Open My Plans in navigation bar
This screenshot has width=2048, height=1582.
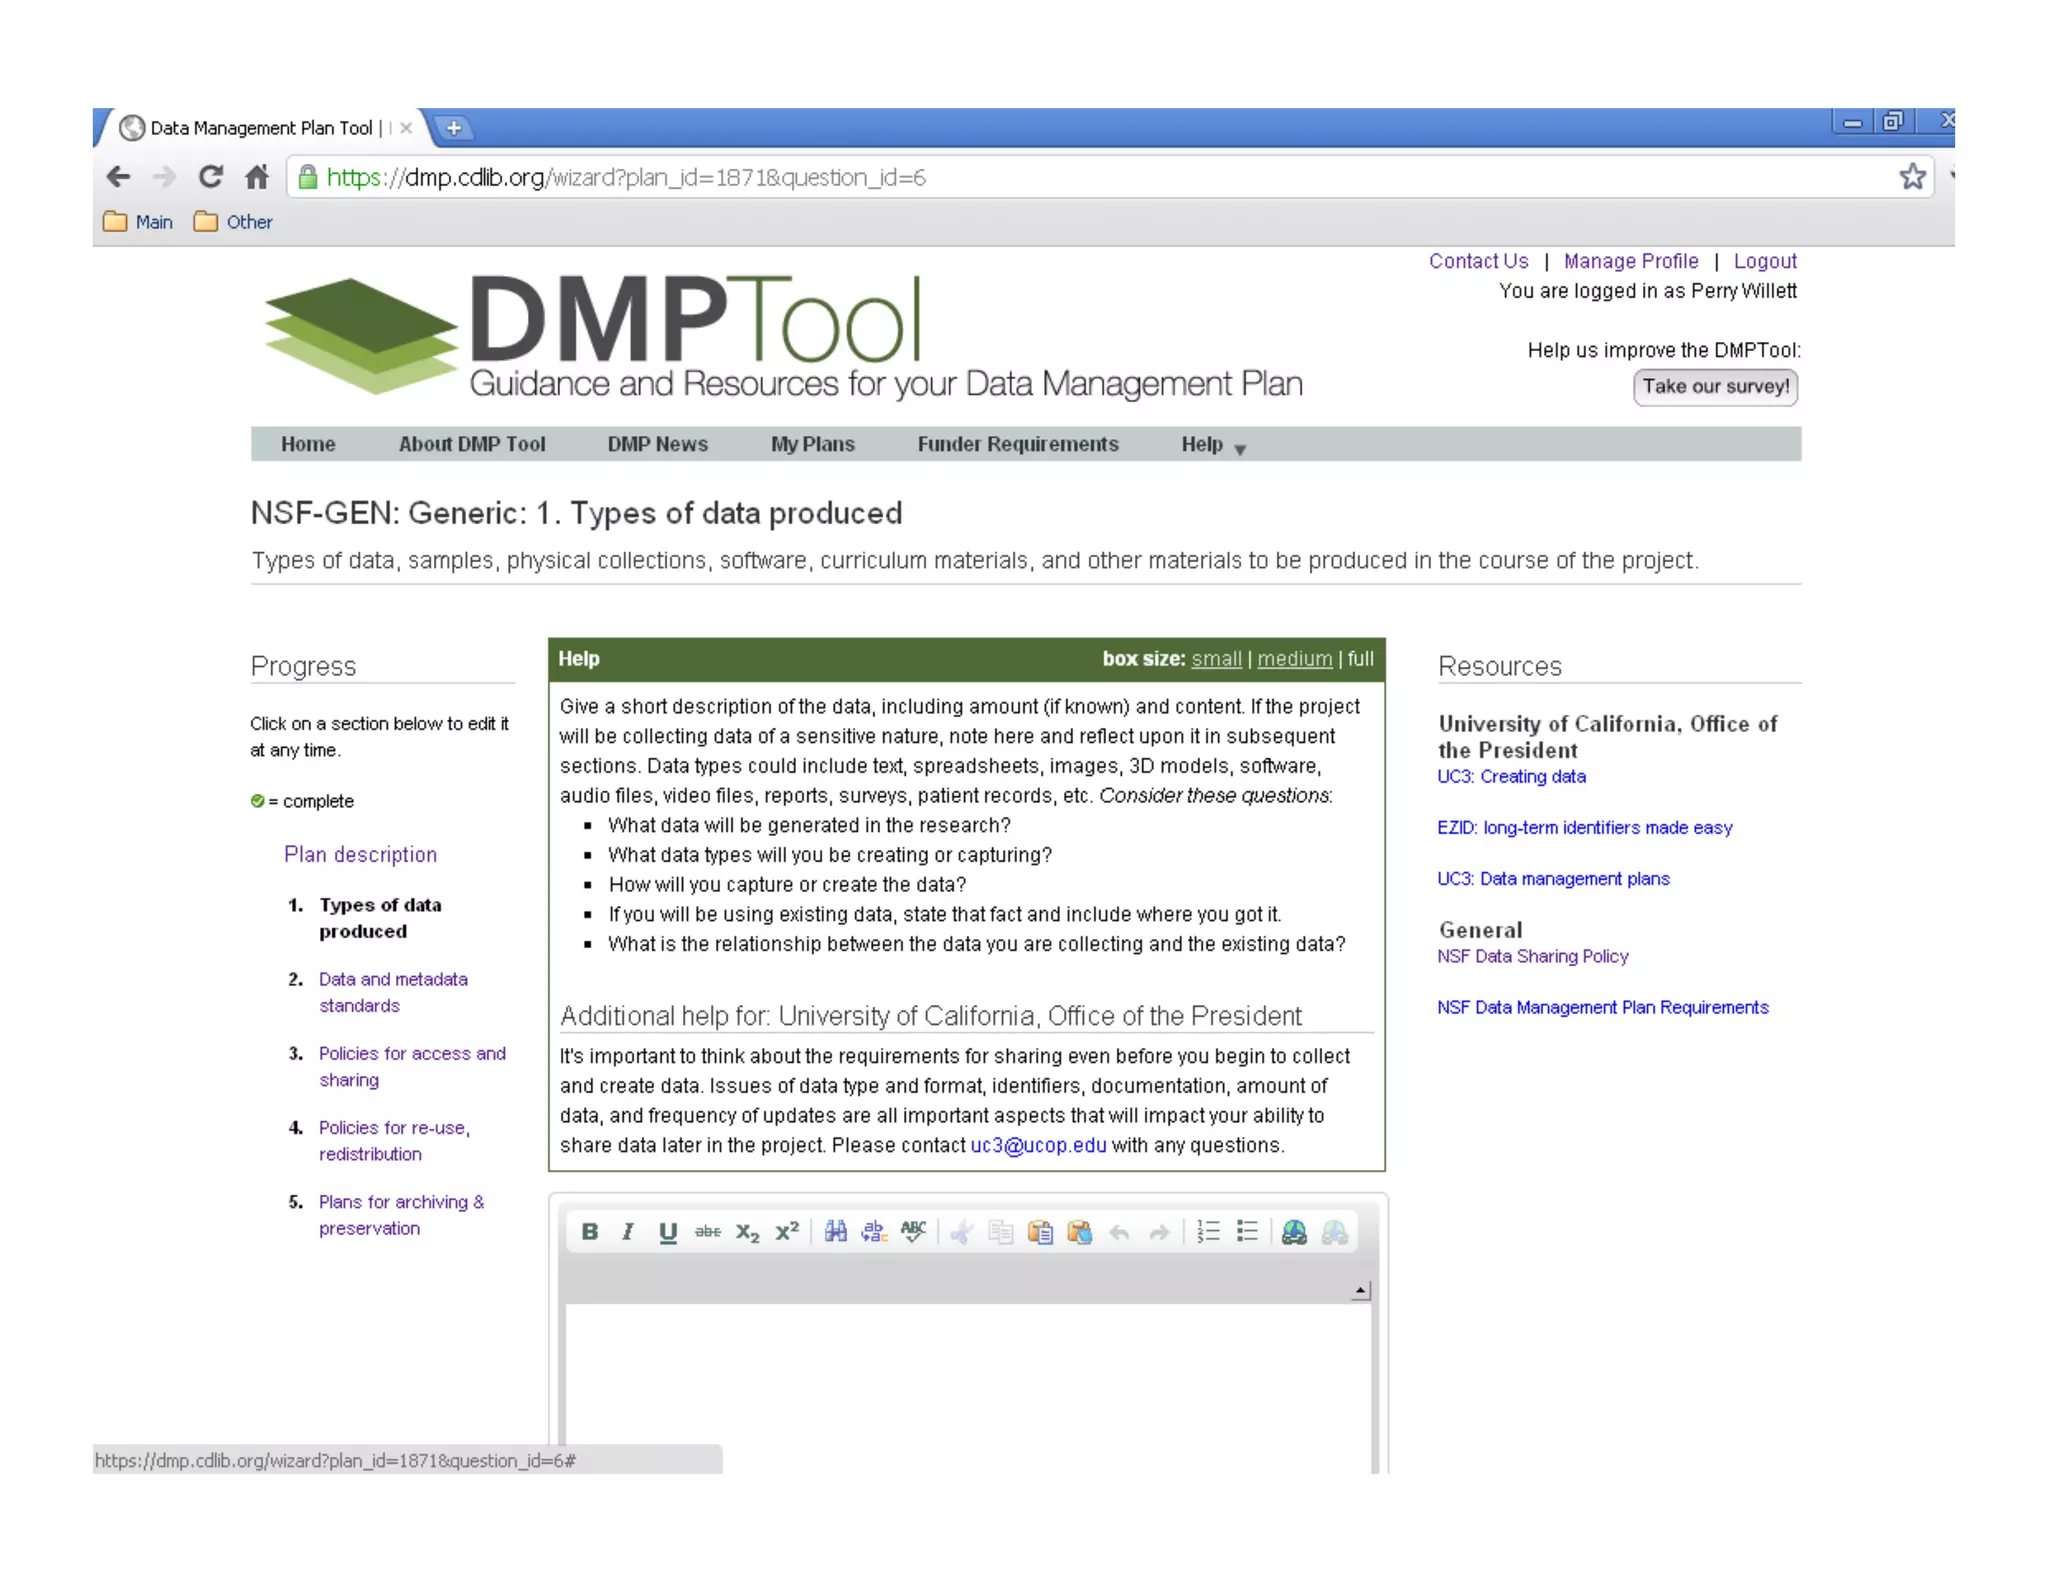[x=812, y=445]
